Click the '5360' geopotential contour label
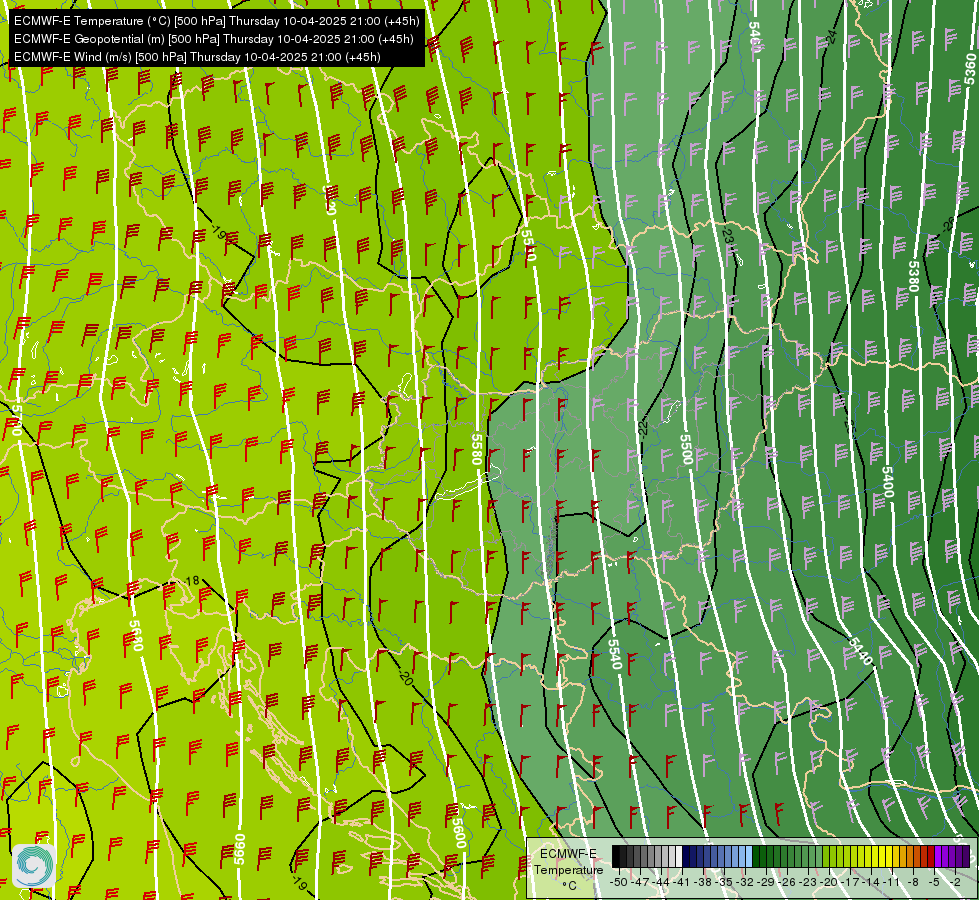This screenshot has height=900, width=979. tap(970, 69)
